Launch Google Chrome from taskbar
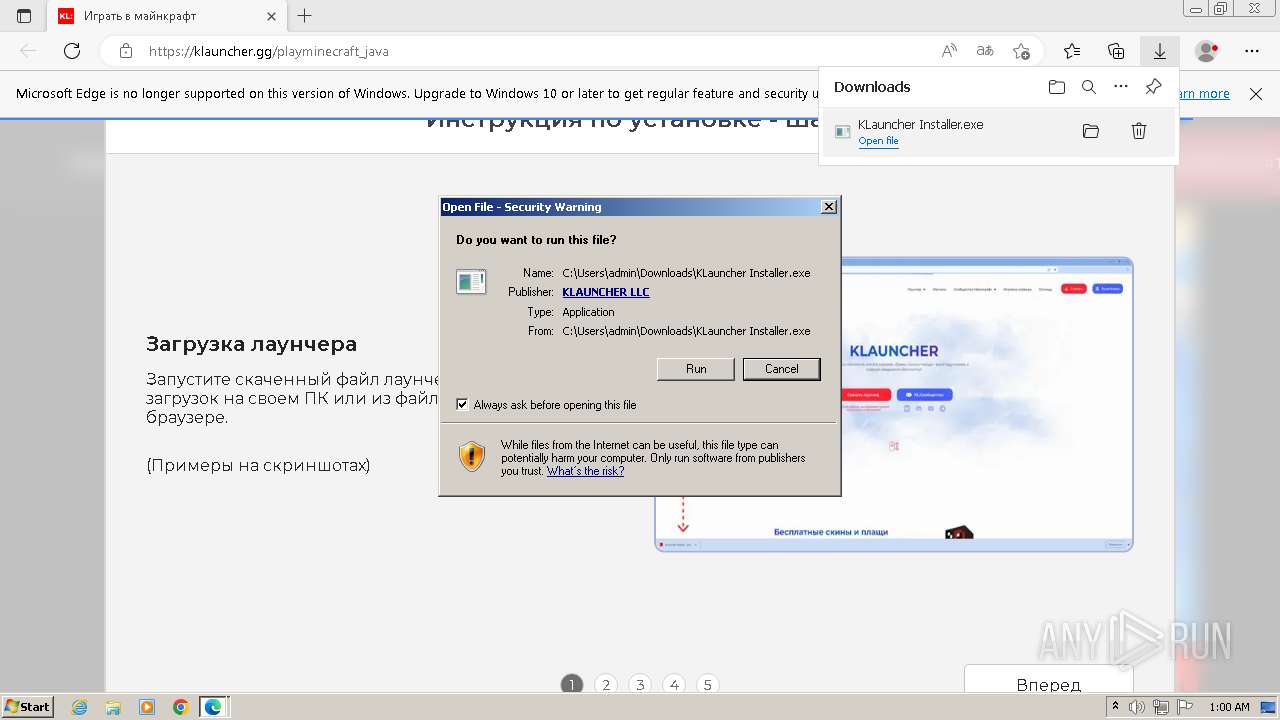The height and width of the screenshot is (720, 1280). point(180,707)
